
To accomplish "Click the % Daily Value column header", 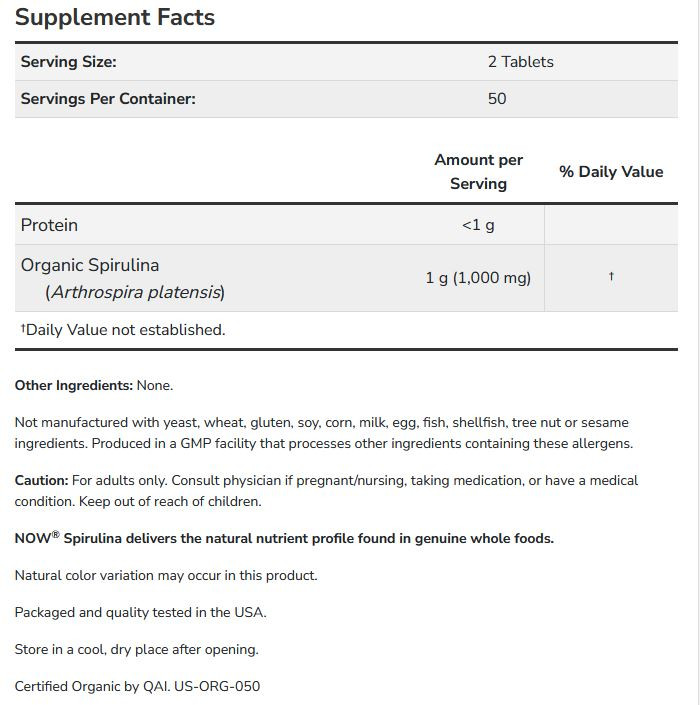I will 611,172.
